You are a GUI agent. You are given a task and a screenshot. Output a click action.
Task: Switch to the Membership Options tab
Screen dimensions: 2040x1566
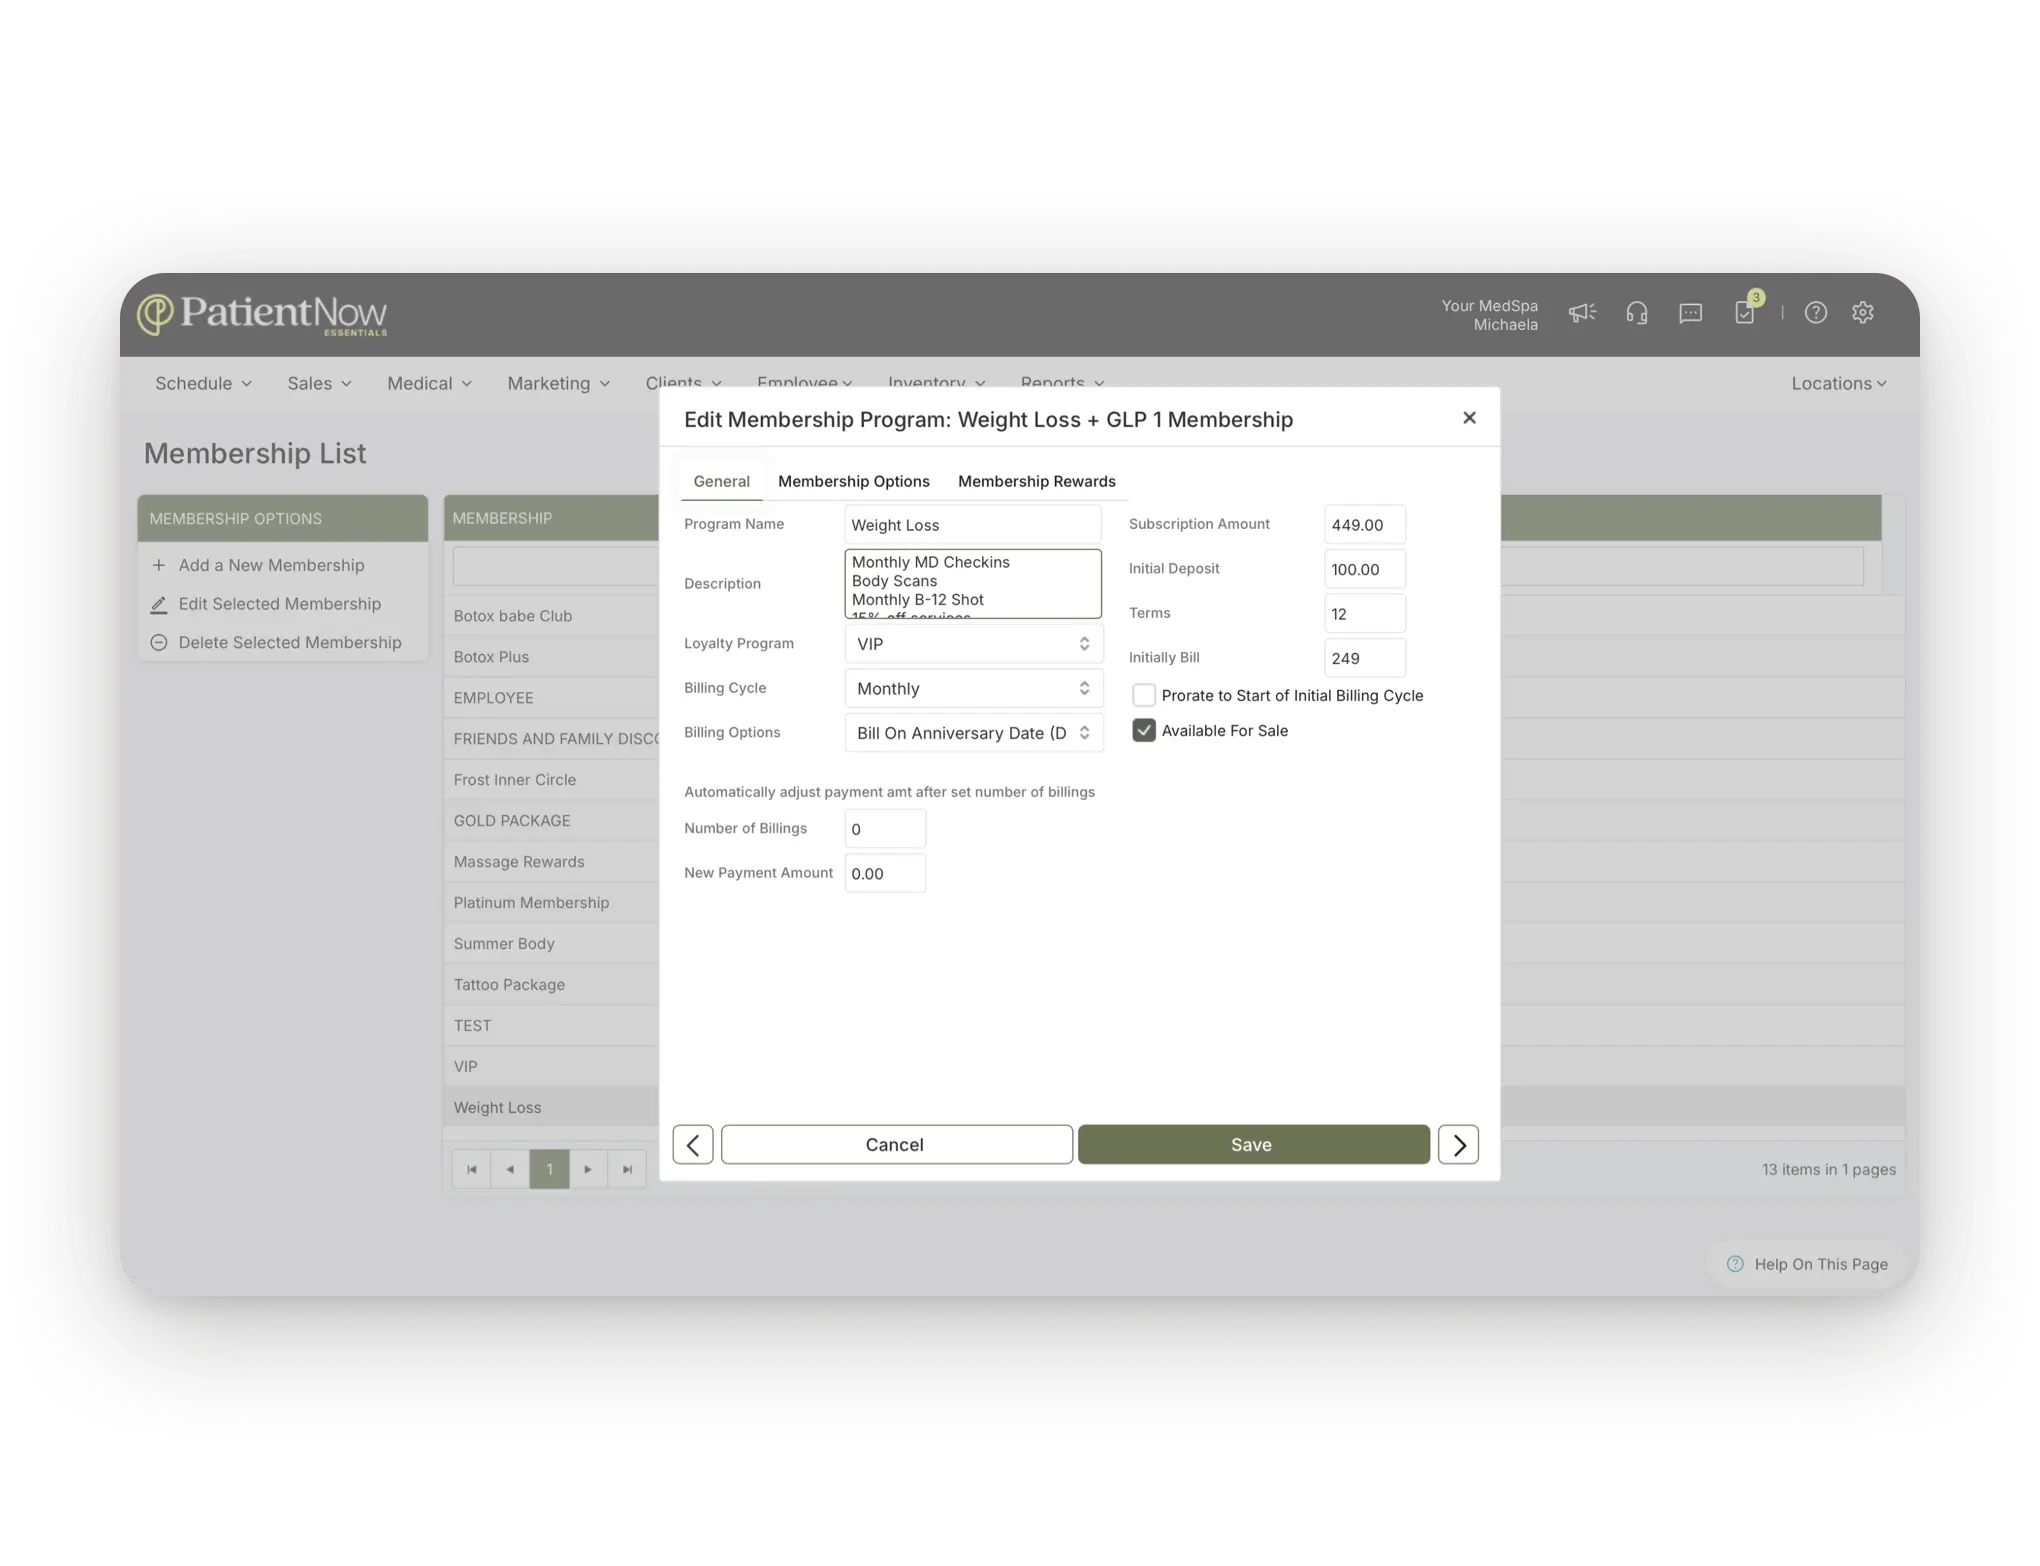pyautogui.click(x=853, y=481)
